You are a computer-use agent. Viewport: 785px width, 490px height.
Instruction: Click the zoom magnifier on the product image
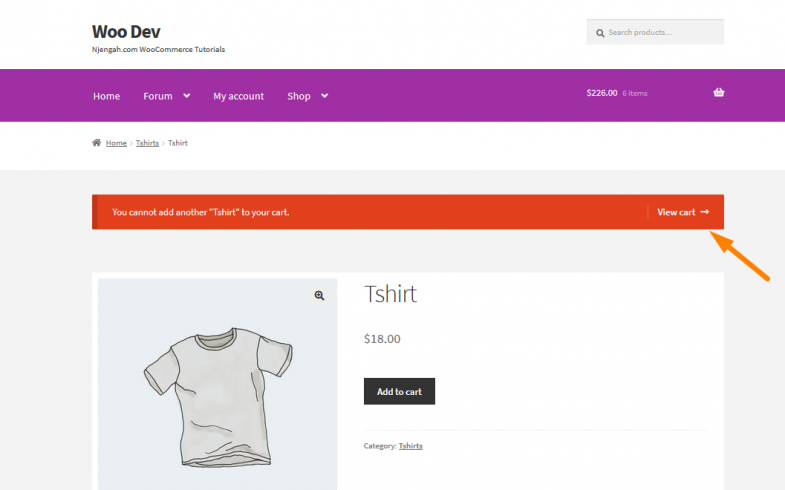(x=319, y=295)
